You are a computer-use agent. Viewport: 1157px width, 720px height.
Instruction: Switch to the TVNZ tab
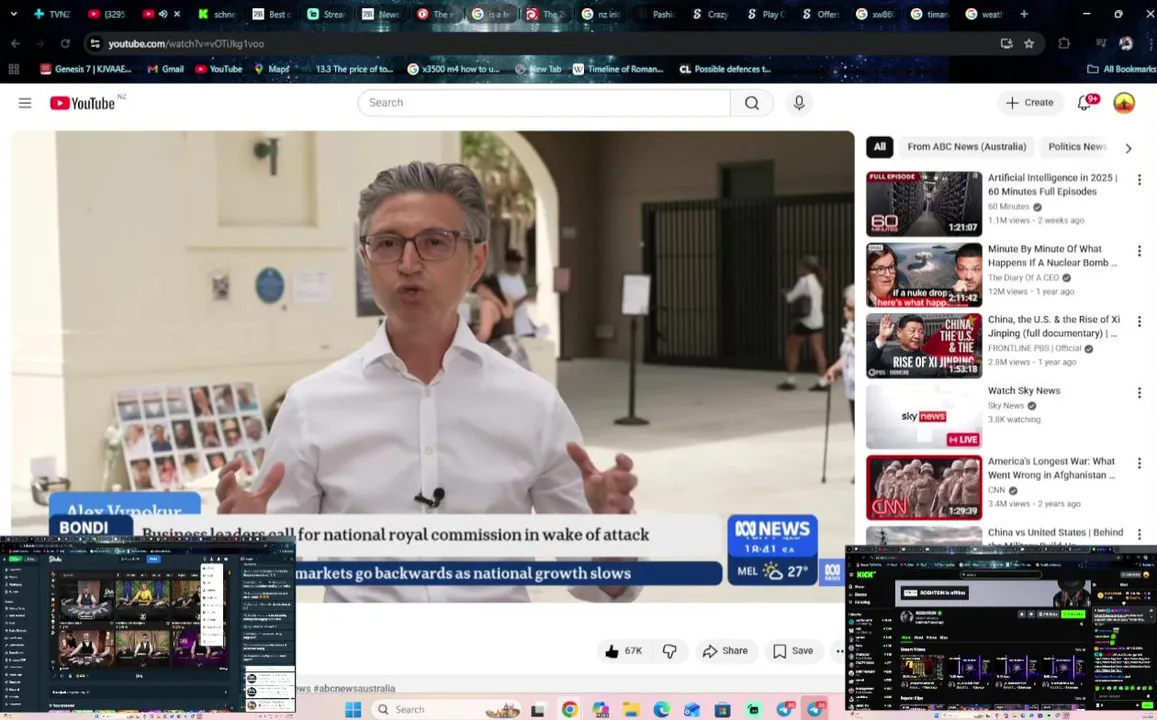click(x=52, y=14)
